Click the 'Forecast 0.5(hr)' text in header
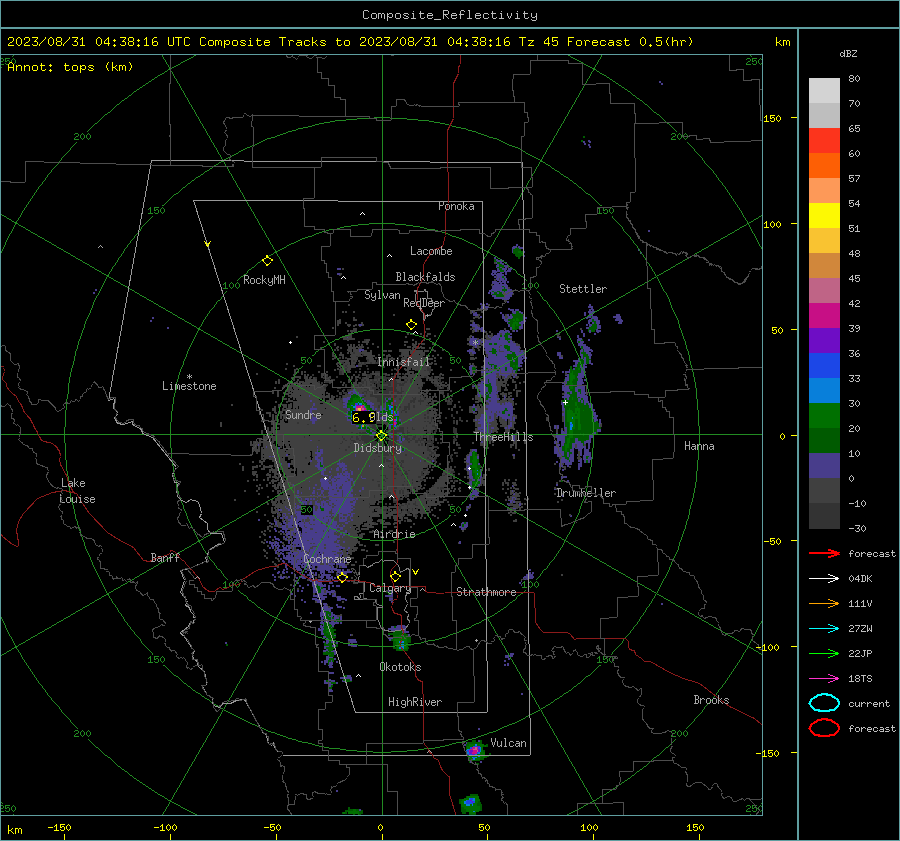 630,42
